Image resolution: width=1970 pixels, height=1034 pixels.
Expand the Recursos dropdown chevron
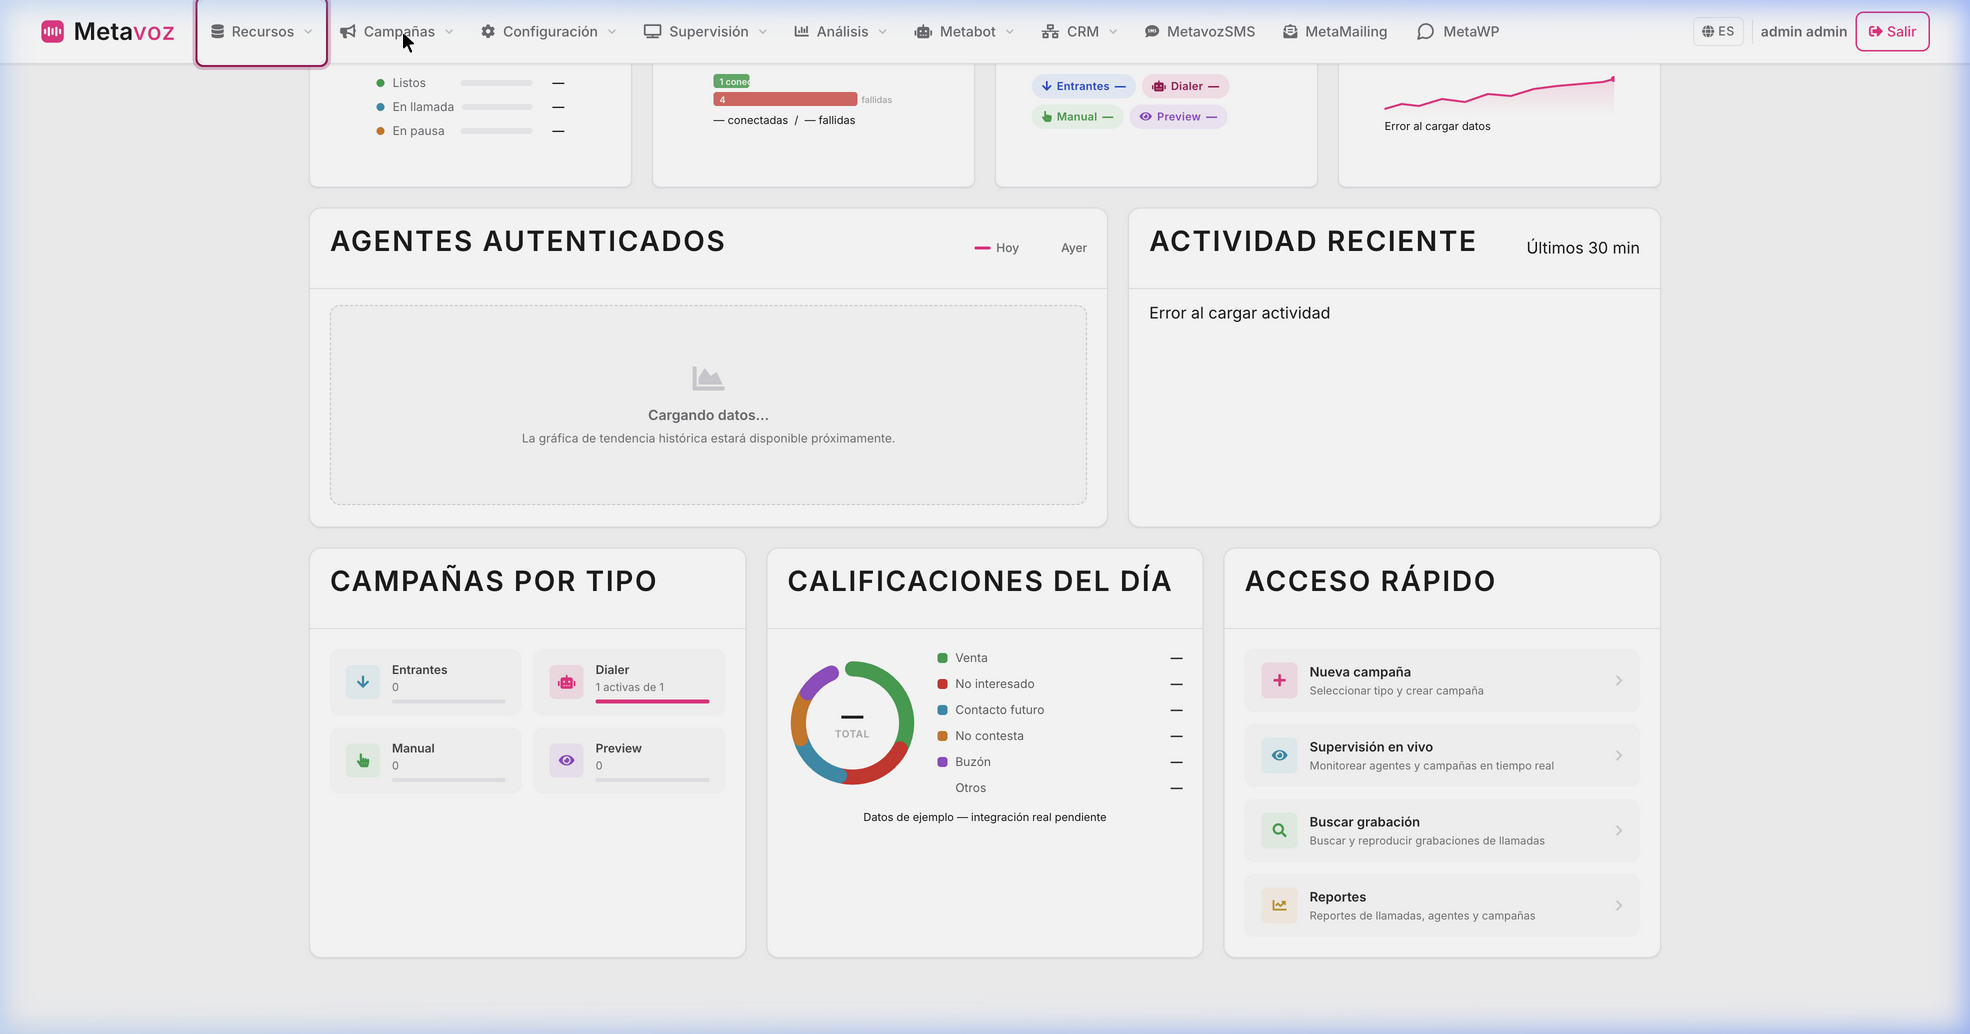(x=308, y=32)
